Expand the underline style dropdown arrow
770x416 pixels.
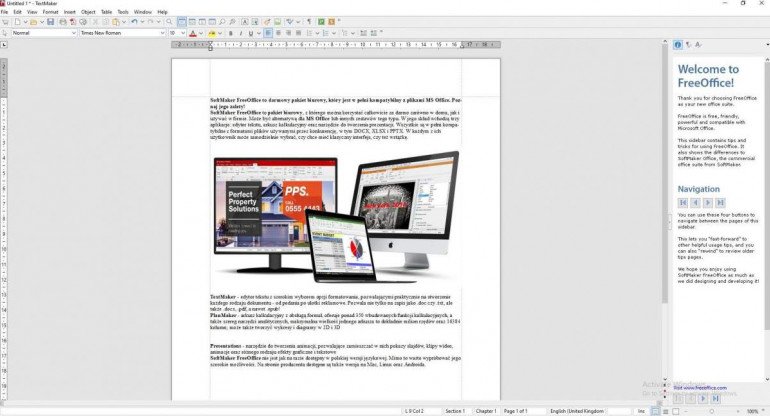click(x=259, y=33)
